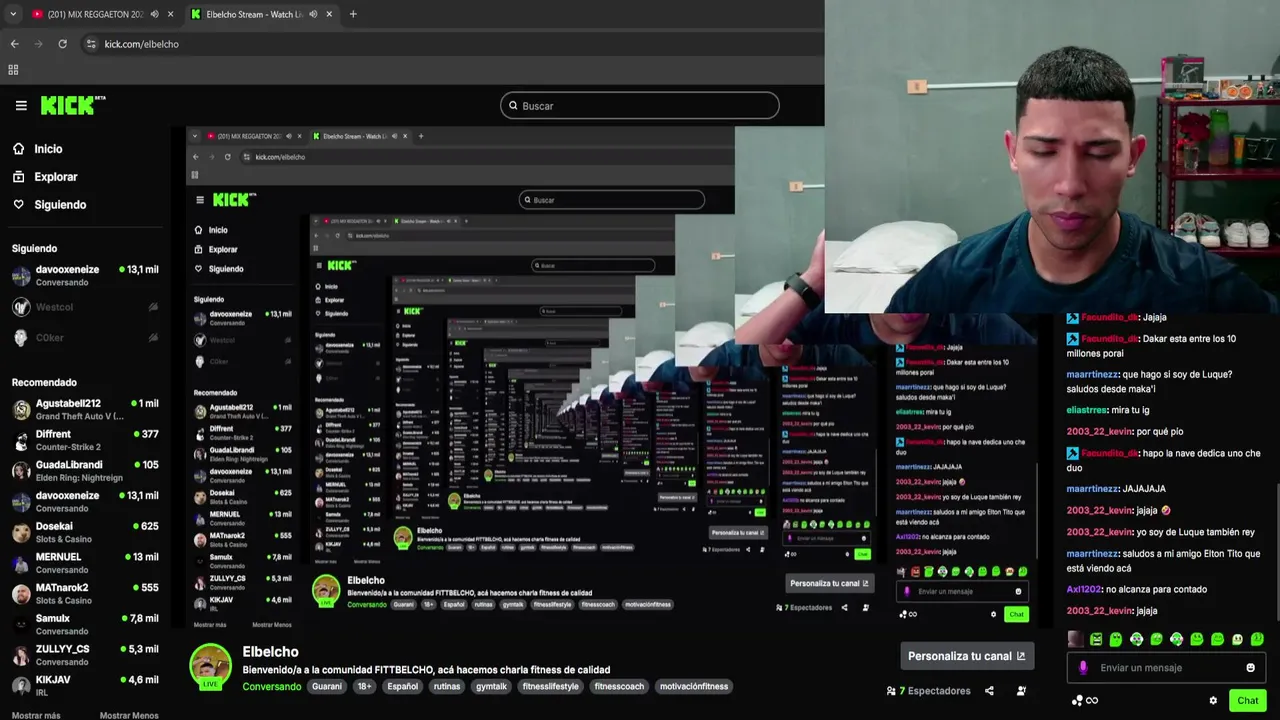
Task: Click the Buscar search field
Action: tap(640, 105)
